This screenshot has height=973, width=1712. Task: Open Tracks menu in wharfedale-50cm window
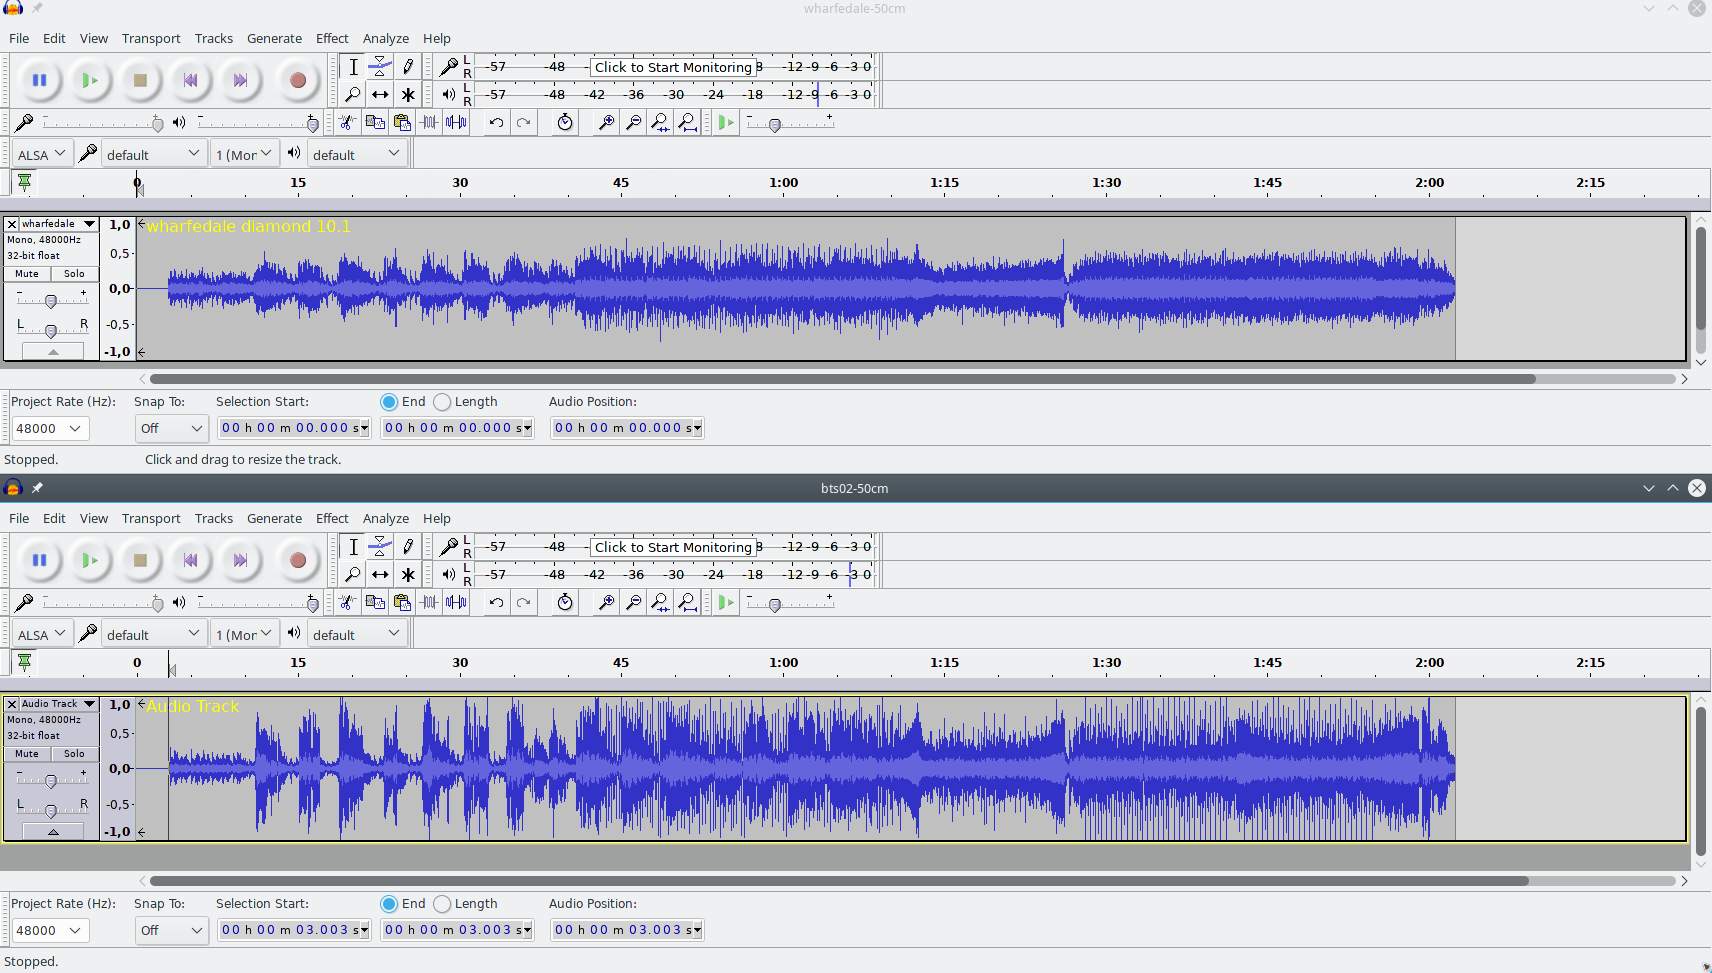213,38
